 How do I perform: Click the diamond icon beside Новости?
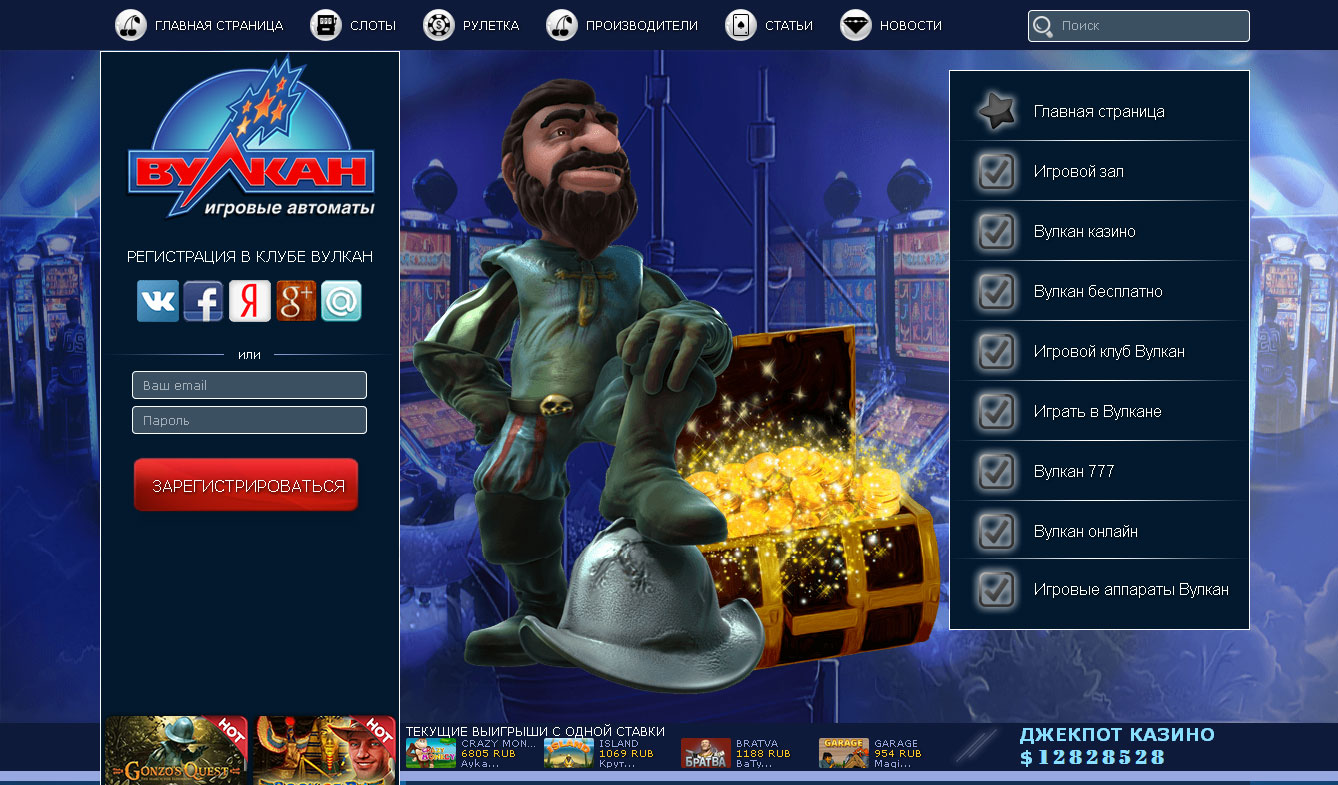pyautogui.click(x=856, y=25)
